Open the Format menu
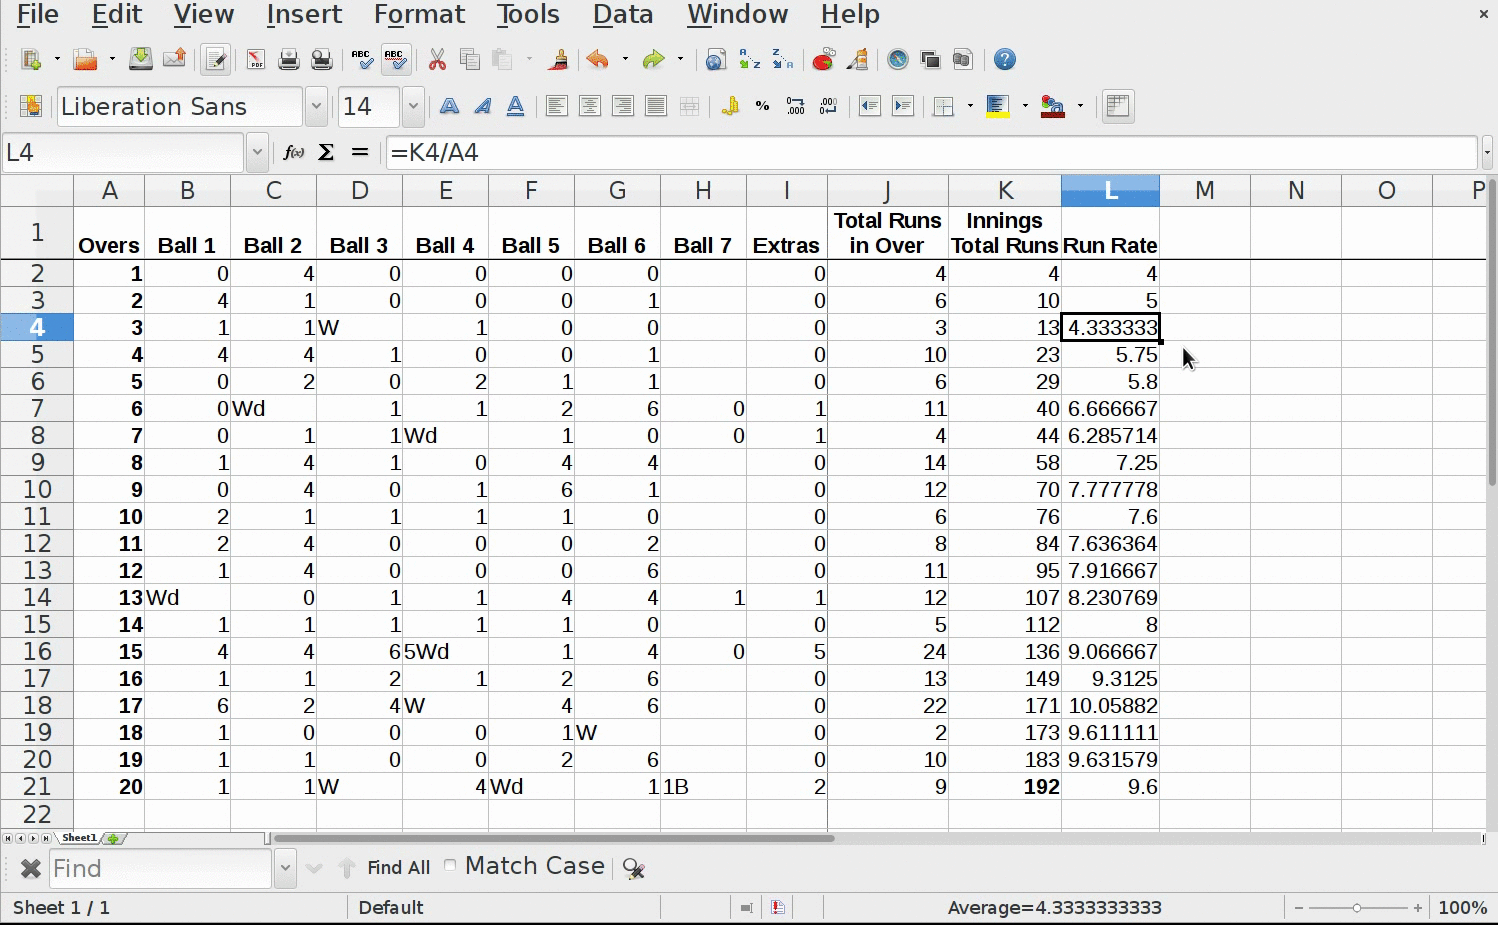The image size is (1498, 925). tap(419, 15)
